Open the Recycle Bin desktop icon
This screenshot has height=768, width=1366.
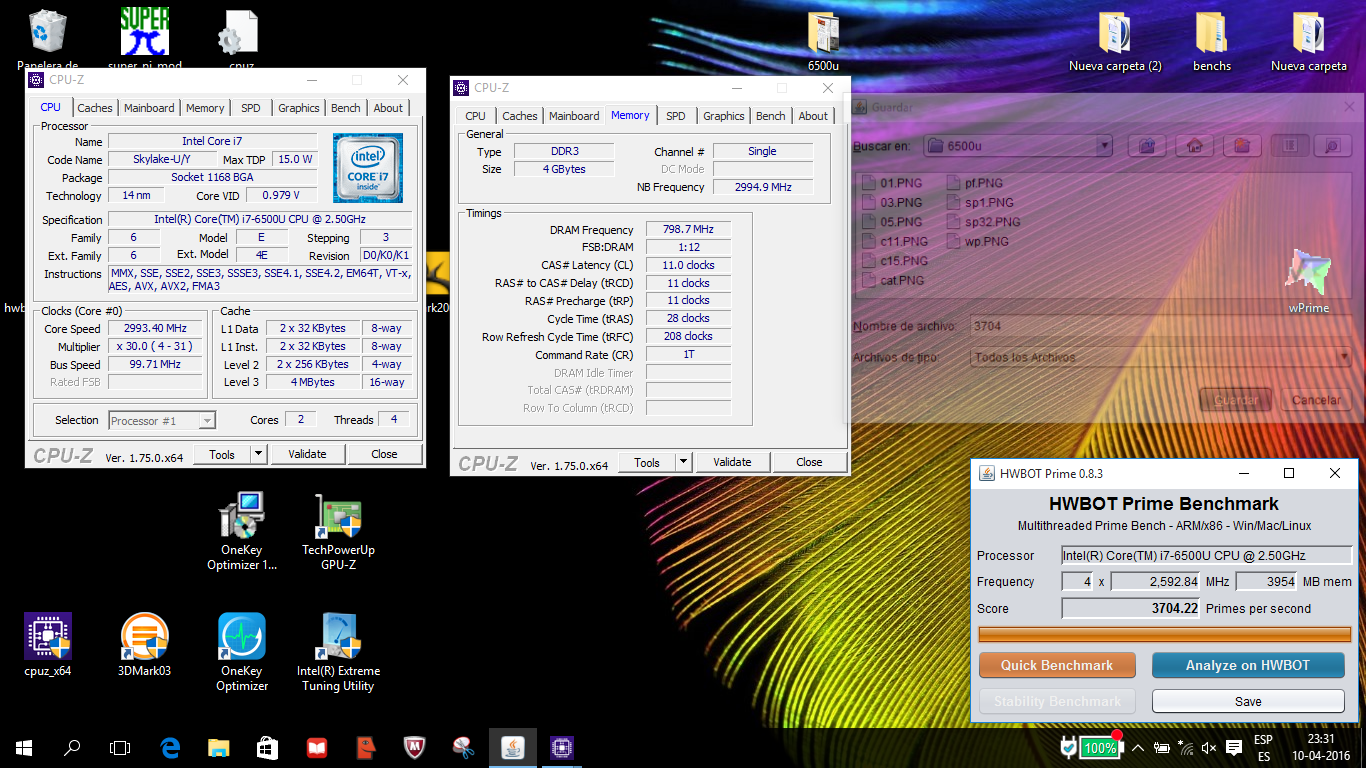[47, 32]
